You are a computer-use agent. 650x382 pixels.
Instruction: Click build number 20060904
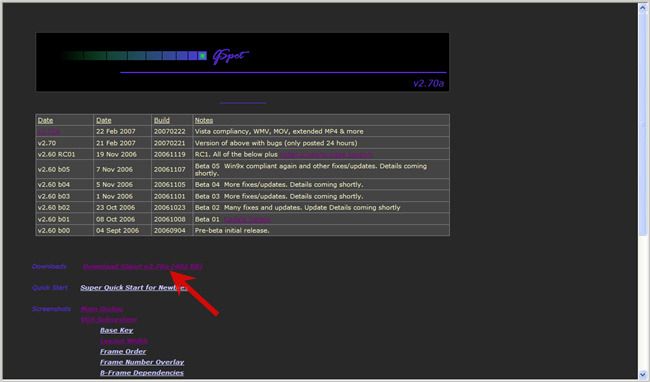pyautogui.click(x=170, y=230)
